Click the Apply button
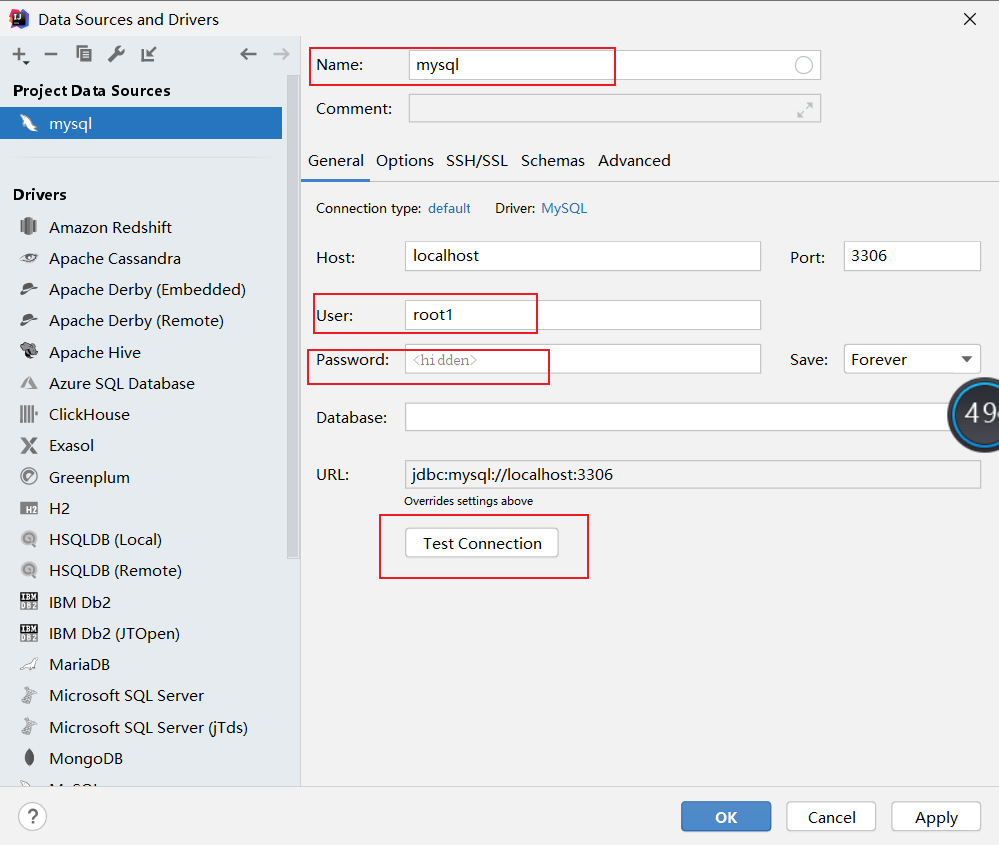999x845 pixels. click(x=936, y=816)
